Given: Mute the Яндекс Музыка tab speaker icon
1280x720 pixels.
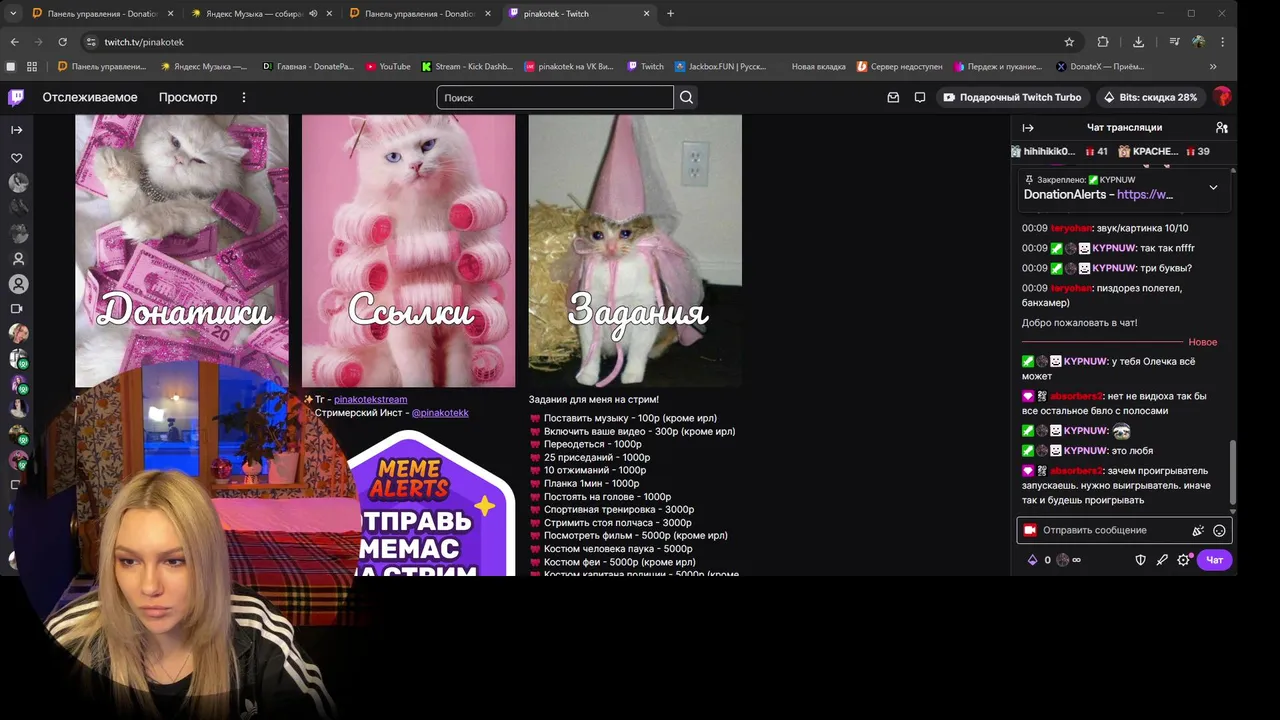Looking at the screenshot, I should 313,14.
